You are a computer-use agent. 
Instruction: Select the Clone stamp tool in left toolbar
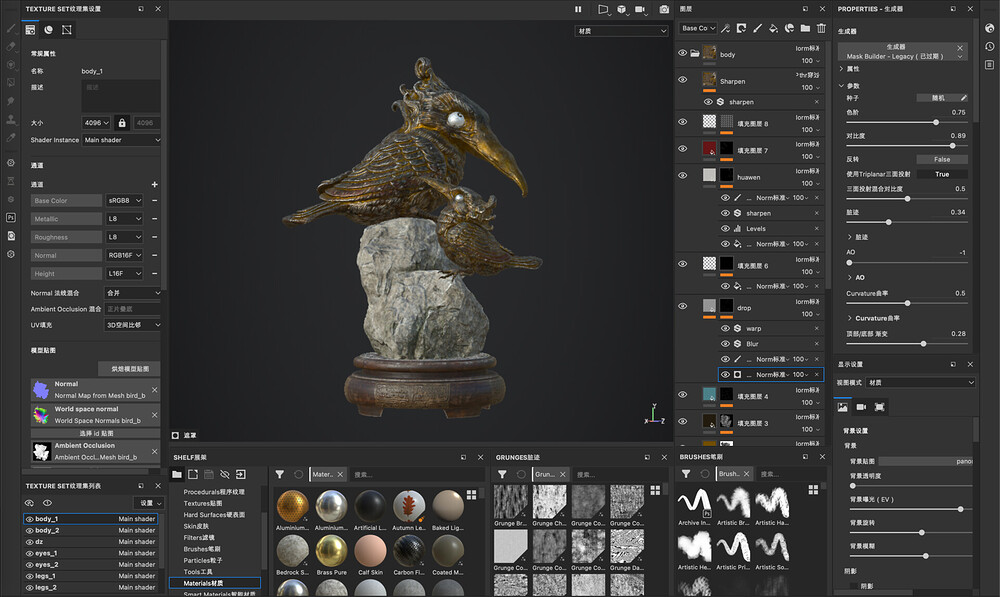coord(11,119)
